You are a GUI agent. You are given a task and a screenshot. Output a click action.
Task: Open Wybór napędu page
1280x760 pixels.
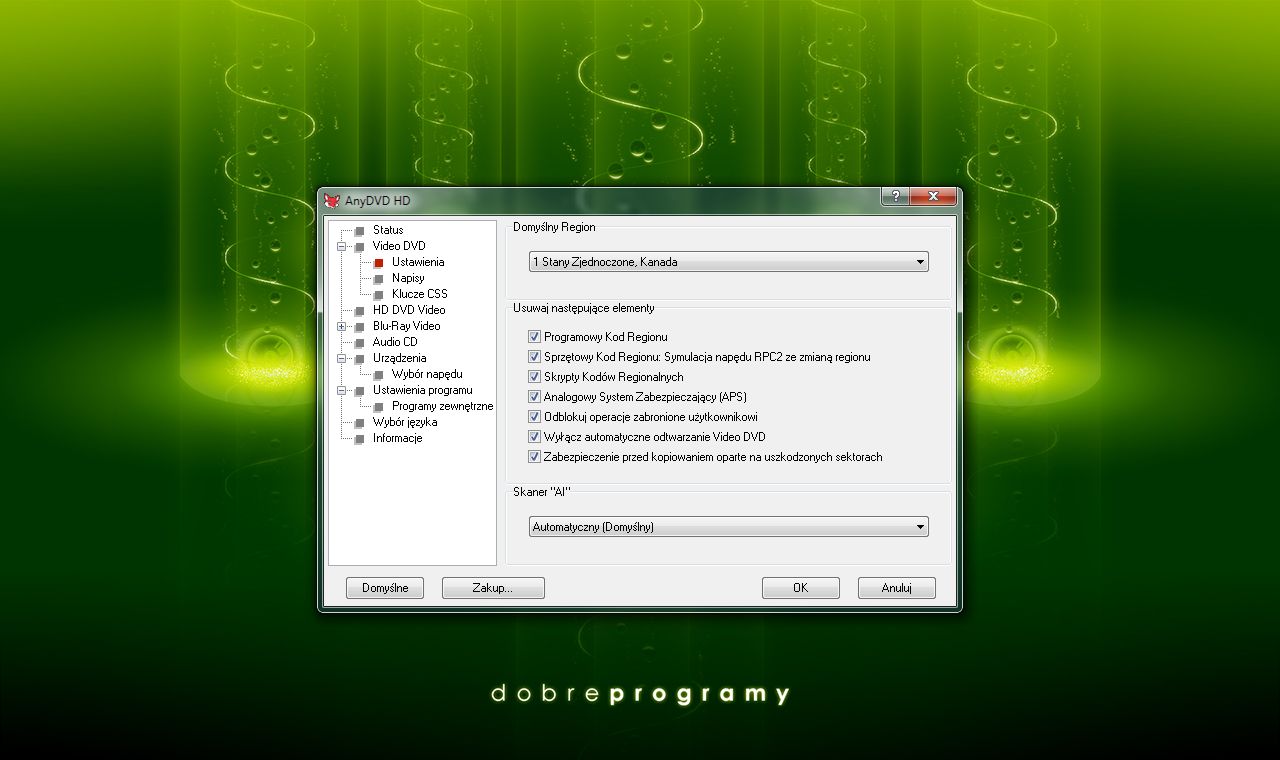[x=427, y=374]
